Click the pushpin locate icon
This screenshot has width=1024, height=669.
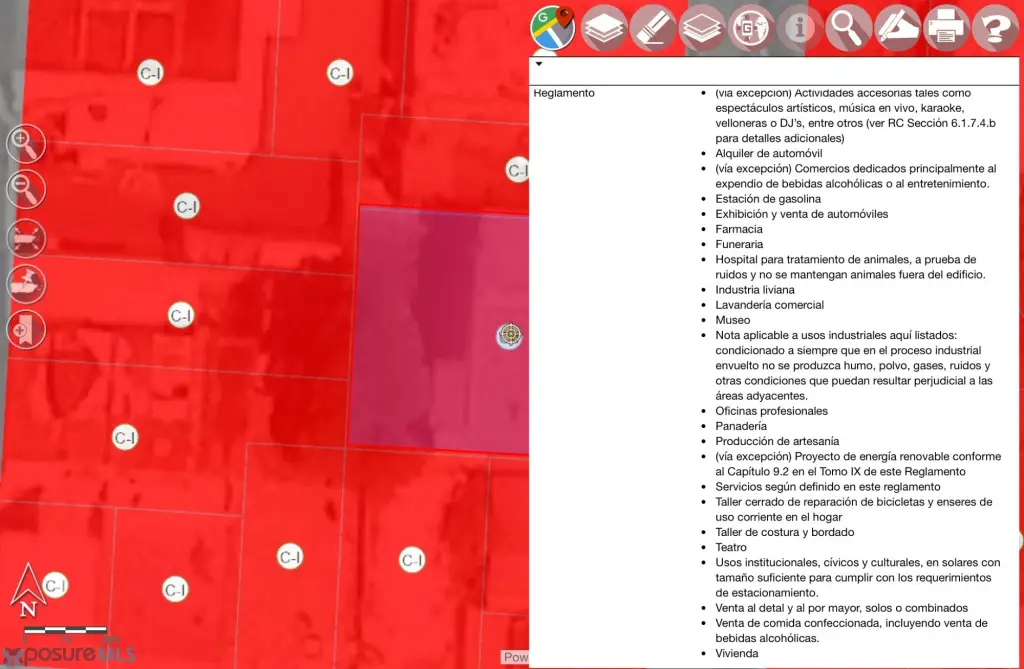coord(26,284)
